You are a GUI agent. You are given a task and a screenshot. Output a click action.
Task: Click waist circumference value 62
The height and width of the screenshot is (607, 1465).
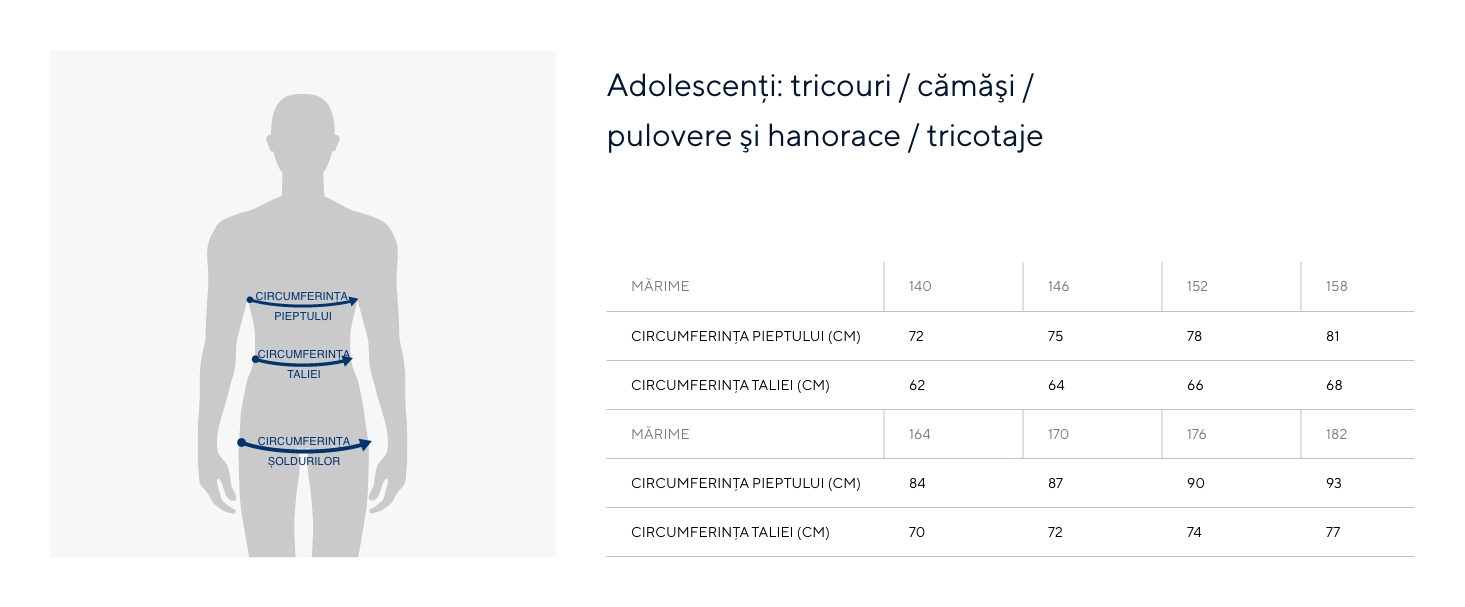coord(917,386)
